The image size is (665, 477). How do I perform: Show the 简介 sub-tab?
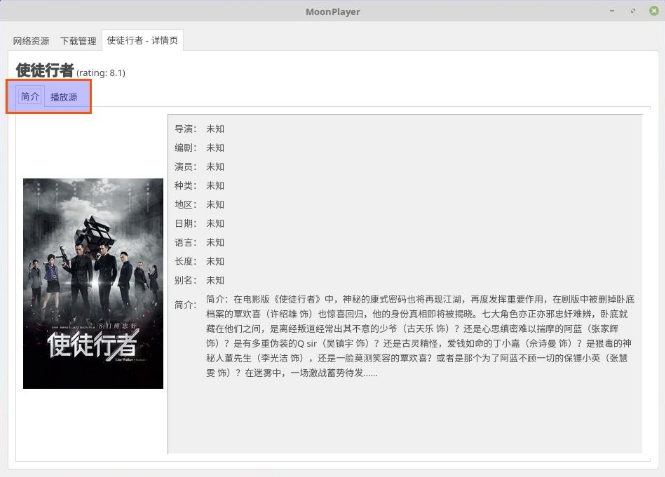(30, 96)
